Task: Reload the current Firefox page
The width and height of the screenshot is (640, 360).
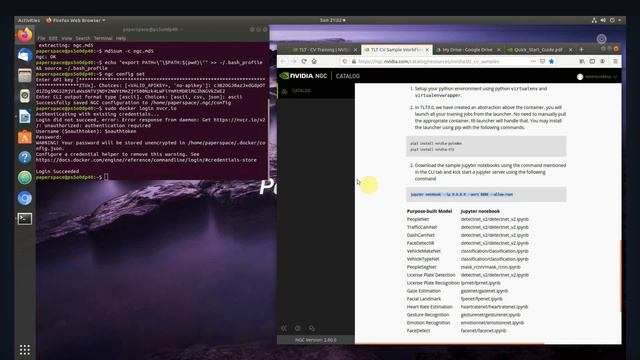Action: pos(304,61)
